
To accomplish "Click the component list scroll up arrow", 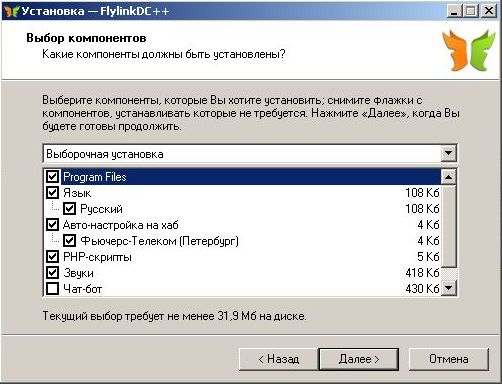I will pos(448,177).
